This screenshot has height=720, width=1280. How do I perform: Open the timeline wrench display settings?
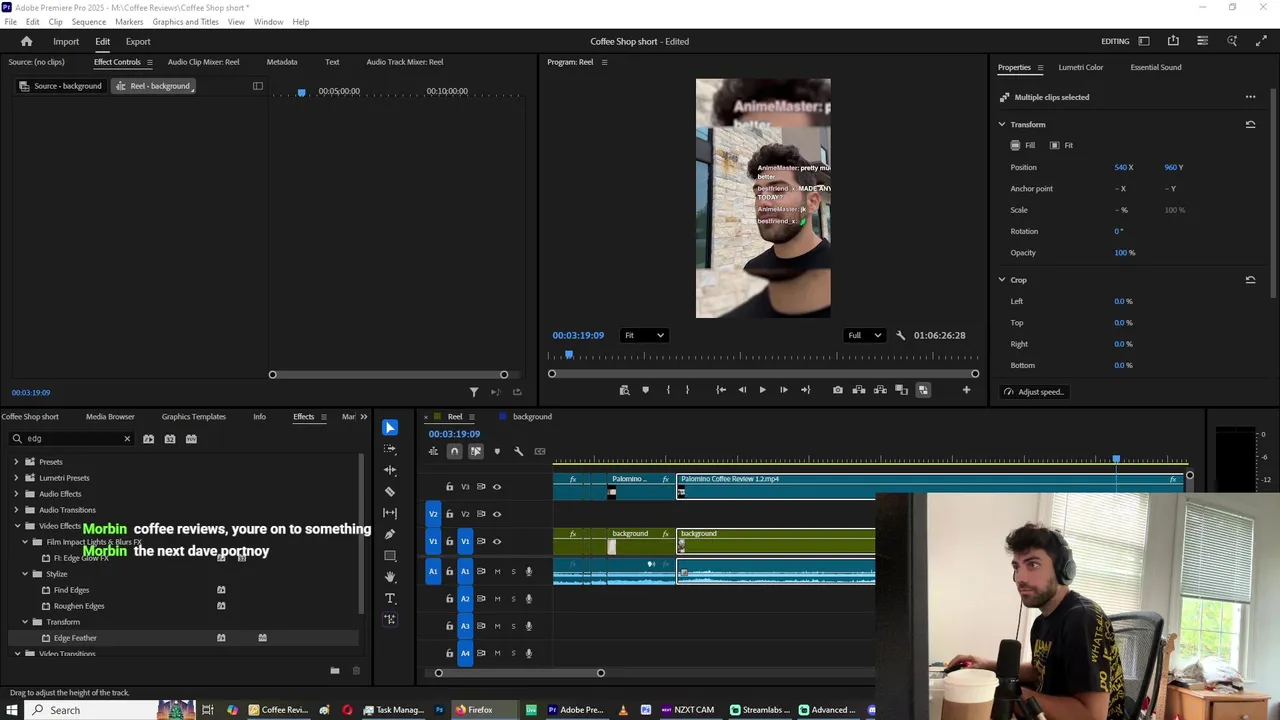tap(518, 452)
